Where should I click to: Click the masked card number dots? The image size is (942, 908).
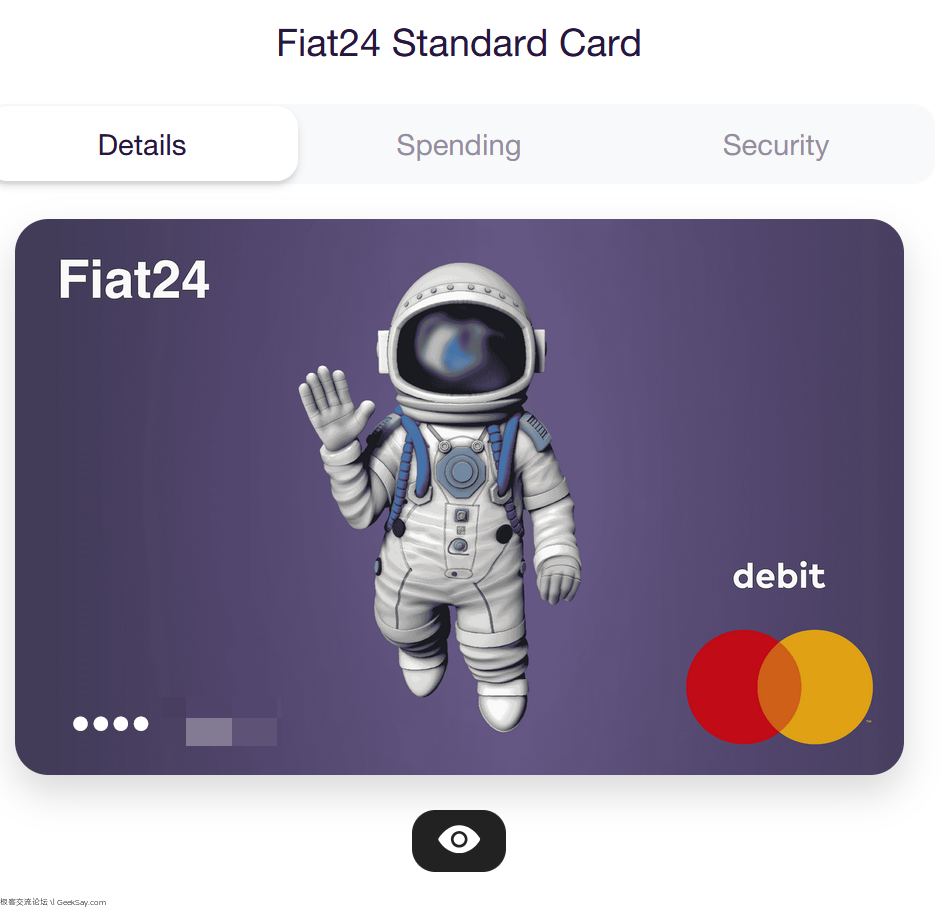click(x=111, y=724)
